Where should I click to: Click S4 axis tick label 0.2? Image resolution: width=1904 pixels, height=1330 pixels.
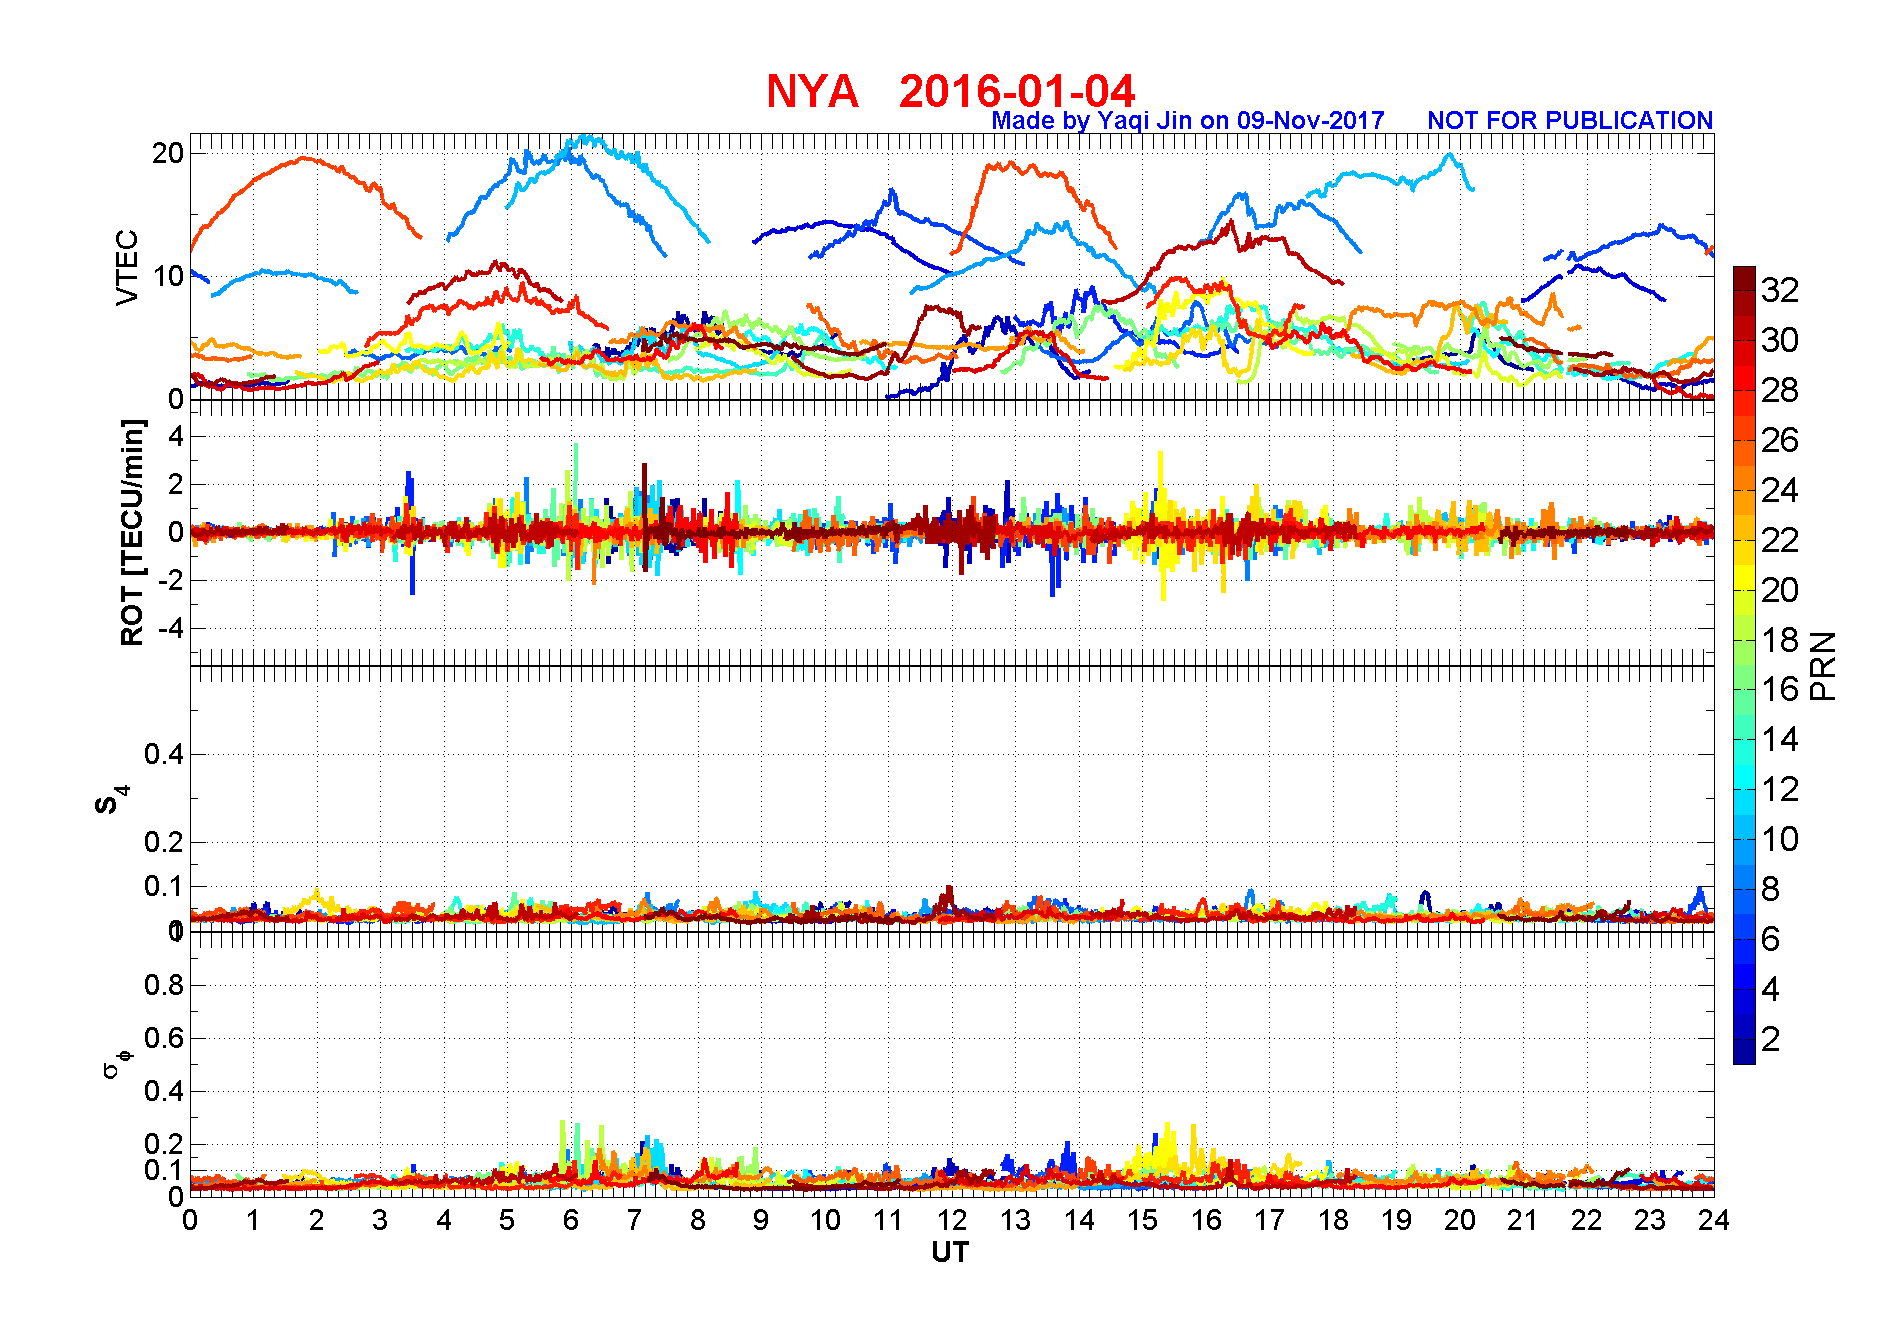coord(164,842)
